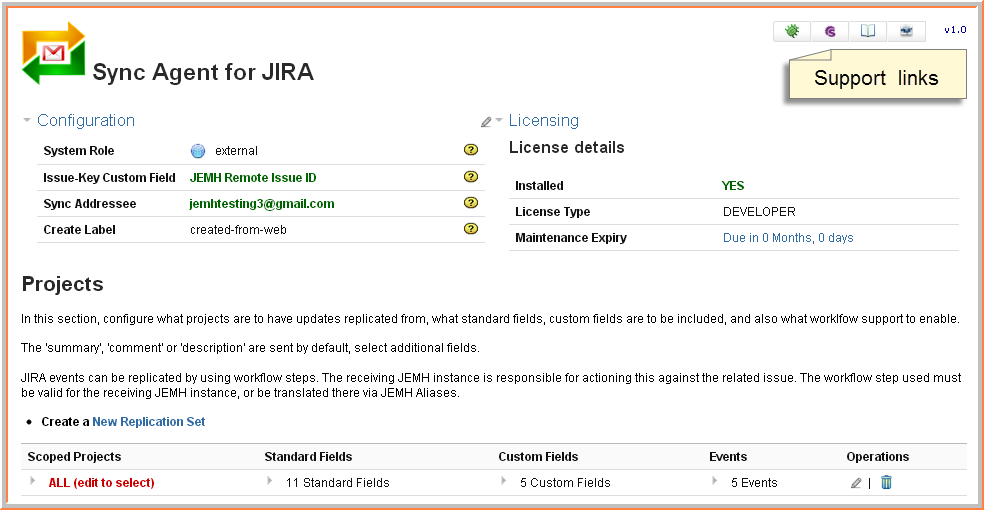Click the Configuration section heading
This screenshot has width=984, height=510.
pyautogui.click(x=86, y=120)
